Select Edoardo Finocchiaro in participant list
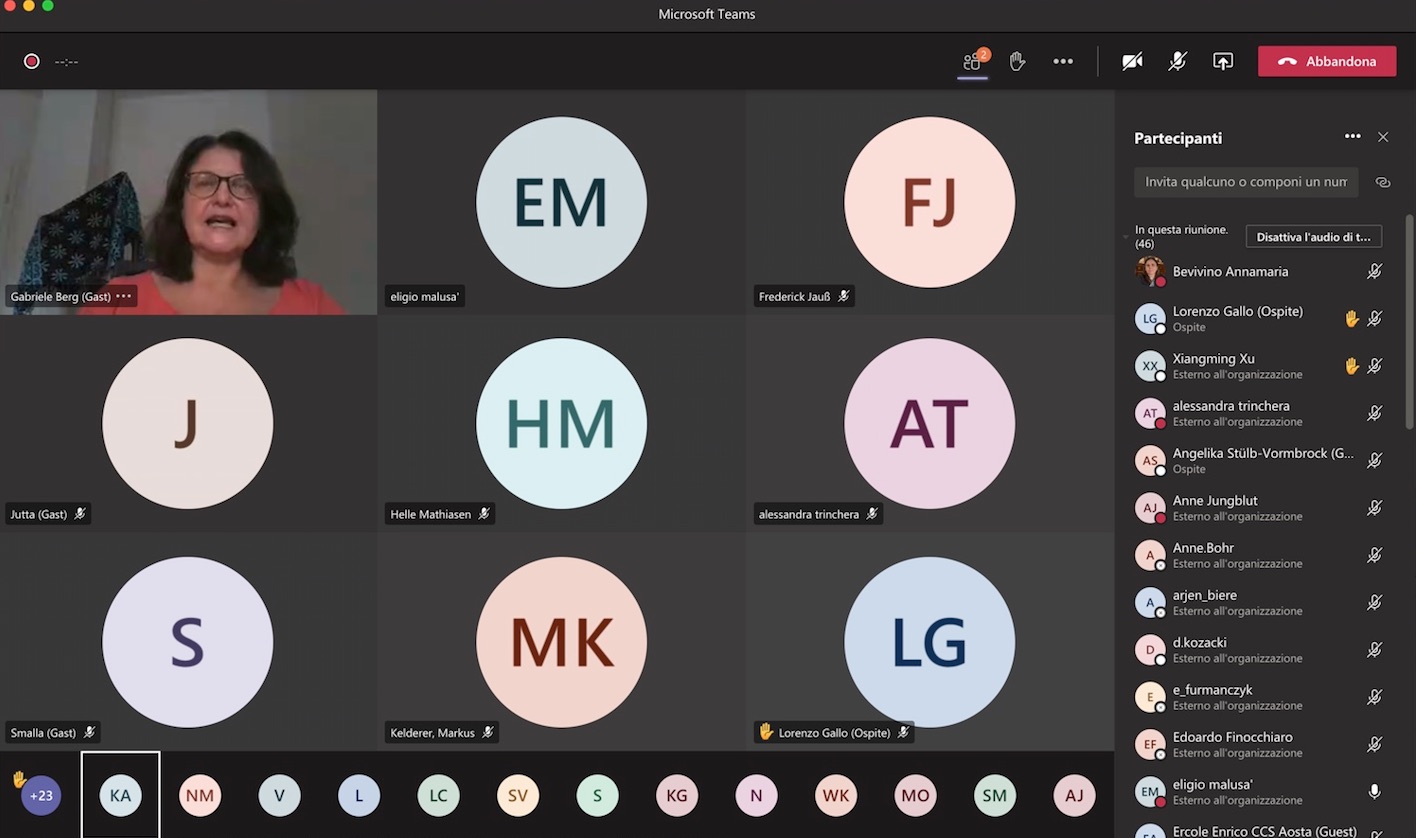The width and height of the screenshot is (1416, 838). point(1260,744)
